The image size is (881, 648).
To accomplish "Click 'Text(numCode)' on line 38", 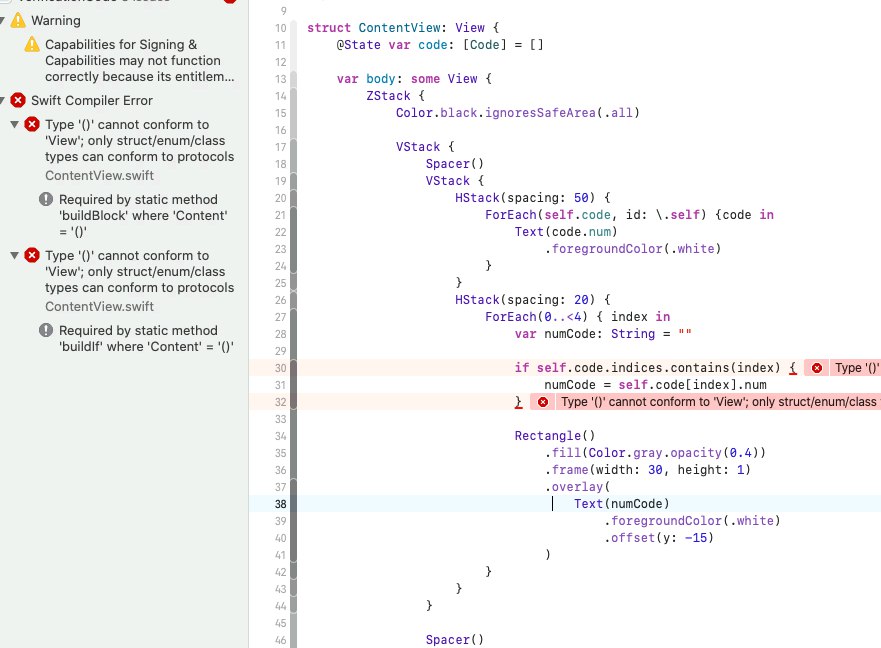I will point(621,504).
